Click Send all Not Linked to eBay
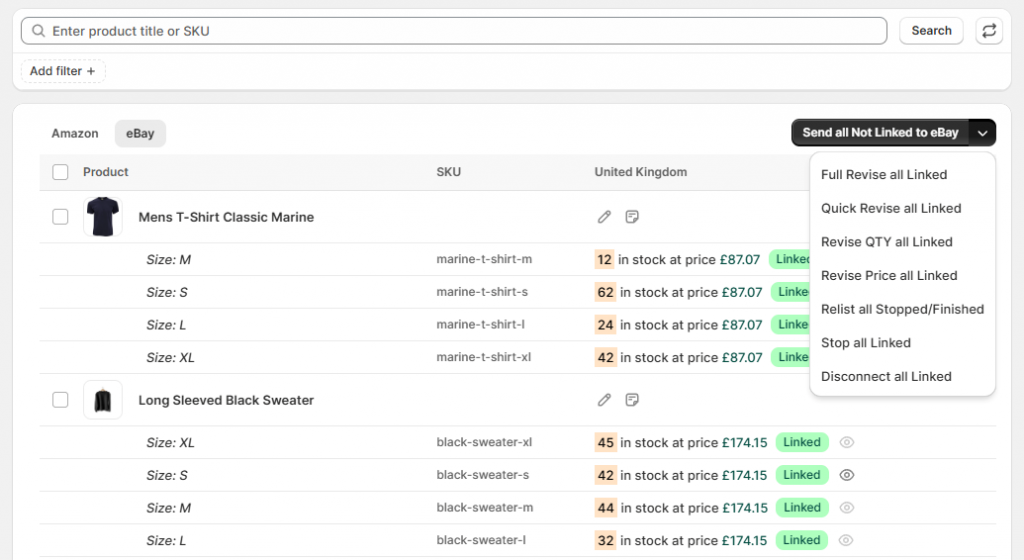This screenshot has width=1024, height=560. click(x=880, y=133)
